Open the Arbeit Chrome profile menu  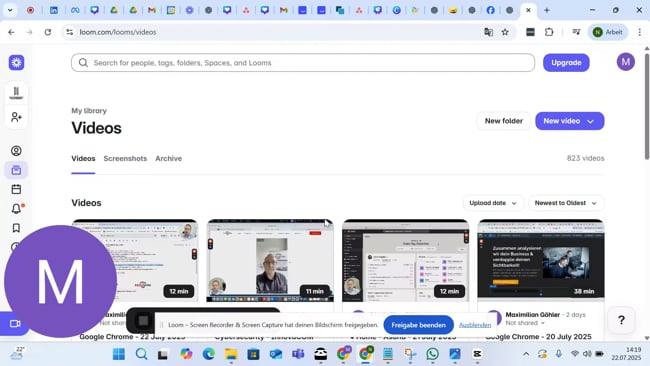(608, 32)
